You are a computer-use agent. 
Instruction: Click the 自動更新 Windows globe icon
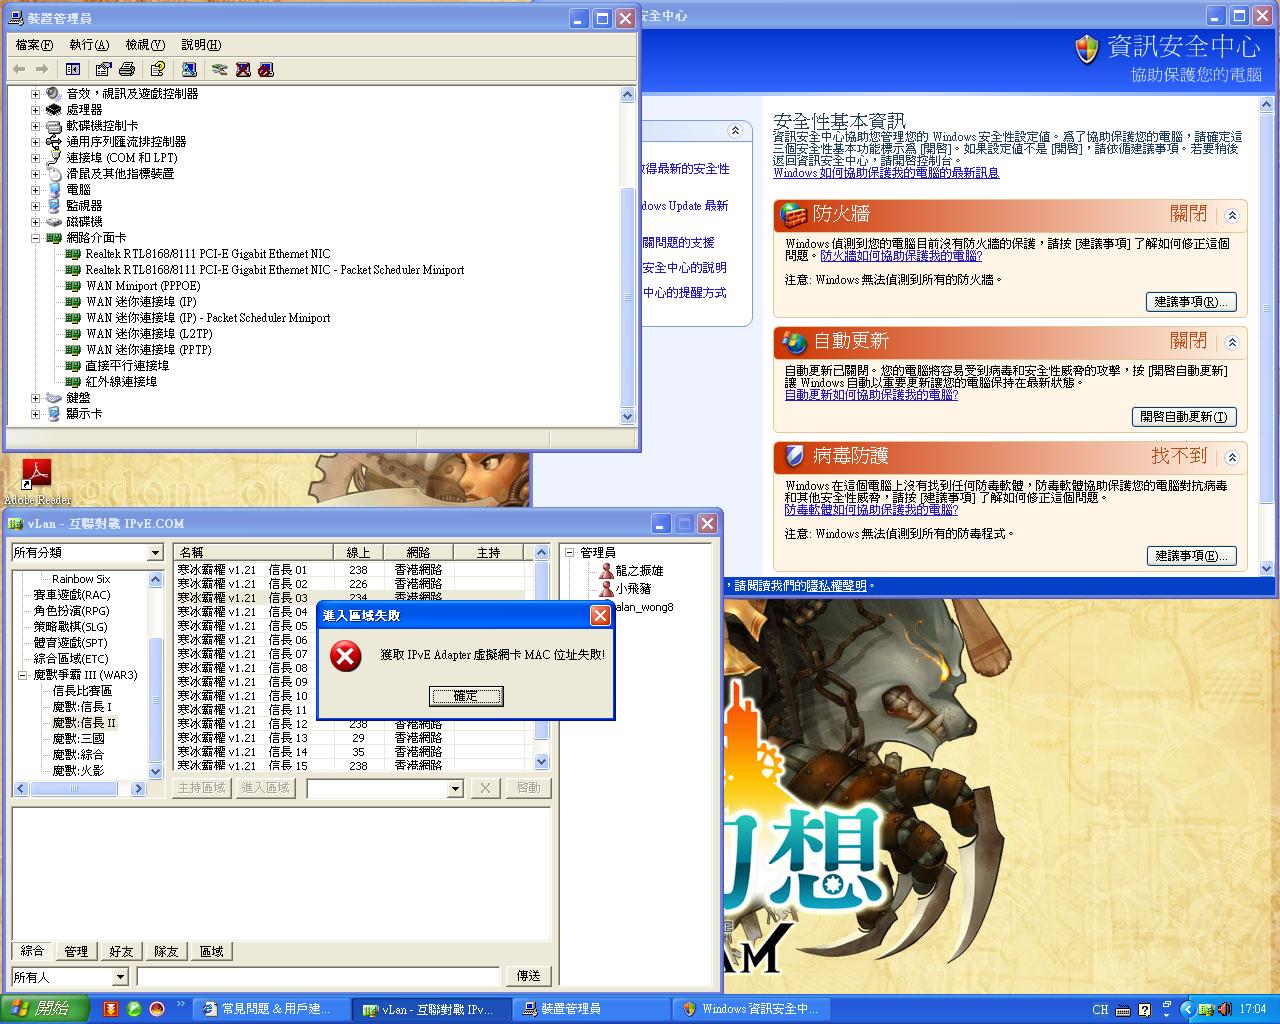(x=794, y=342)
